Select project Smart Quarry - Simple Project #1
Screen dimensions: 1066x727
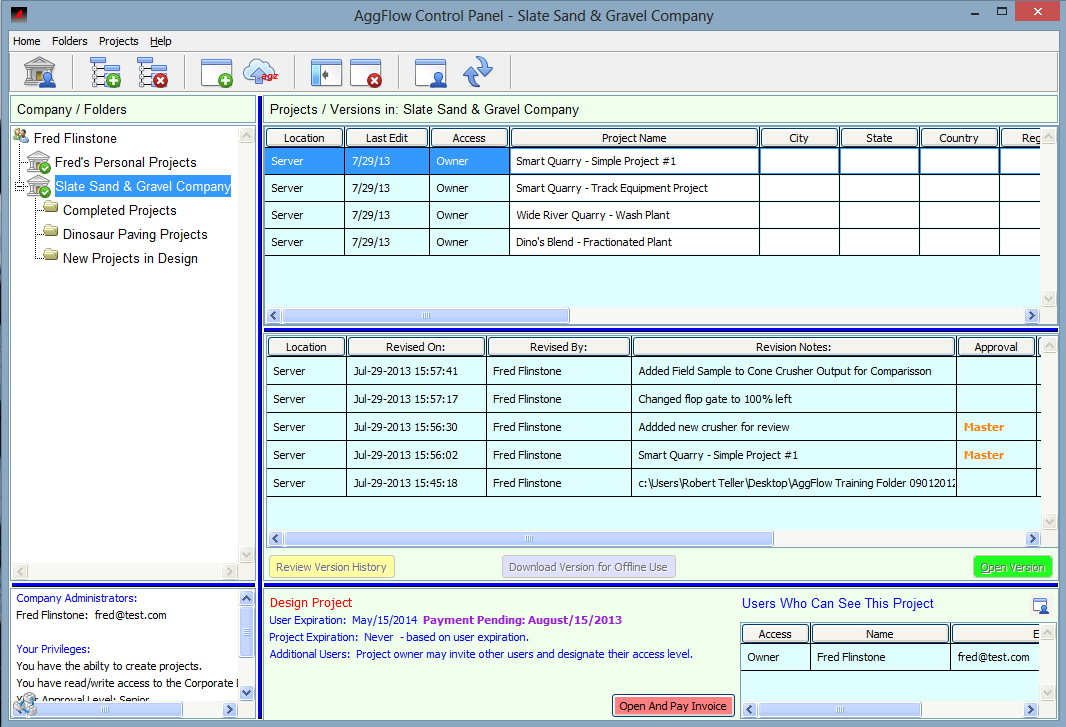pos(652,161)
